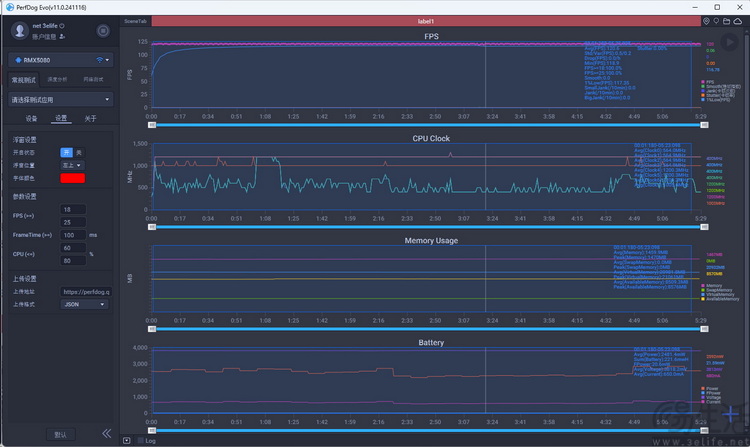Image resolution: width=750 pixels, height=447 pixels.
Task: Open the JSON upload format dropdown
Action: [x=84, y=305]
